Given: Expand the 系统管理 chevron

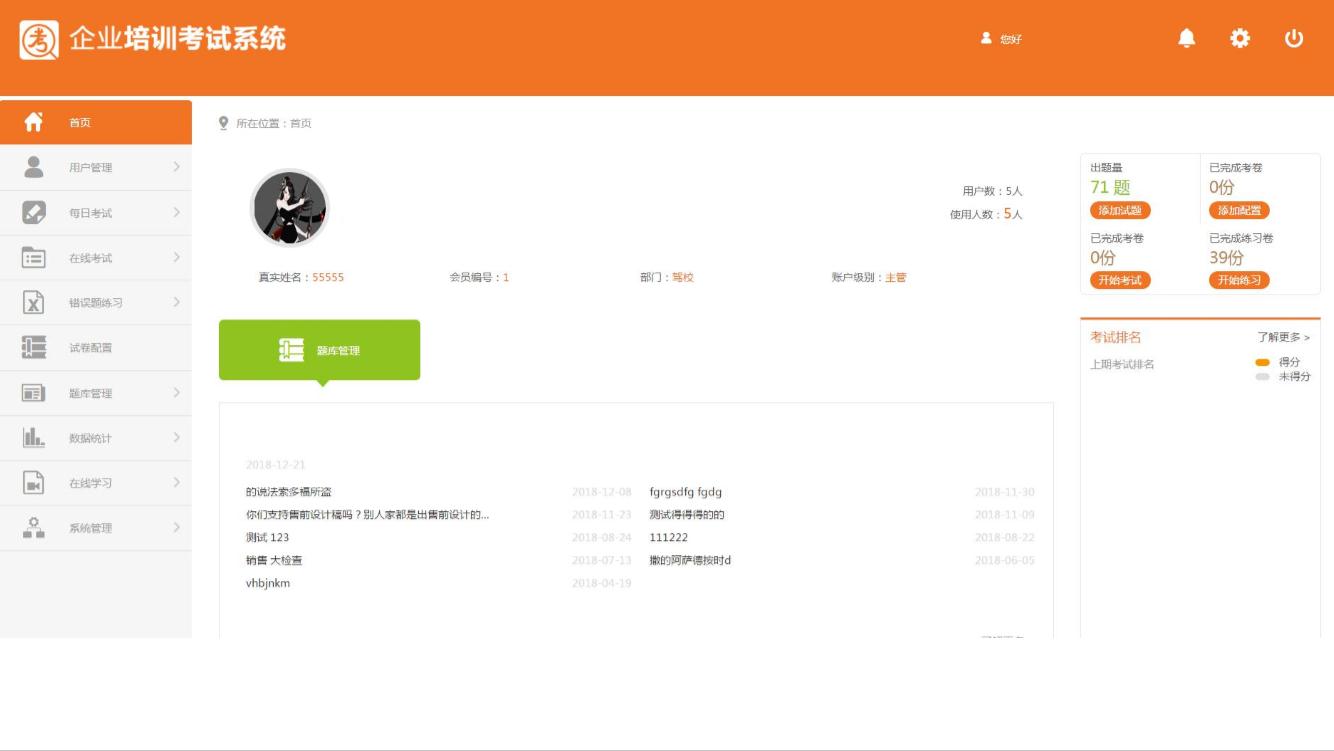Looking at the screenshot, I should [176, 527].
